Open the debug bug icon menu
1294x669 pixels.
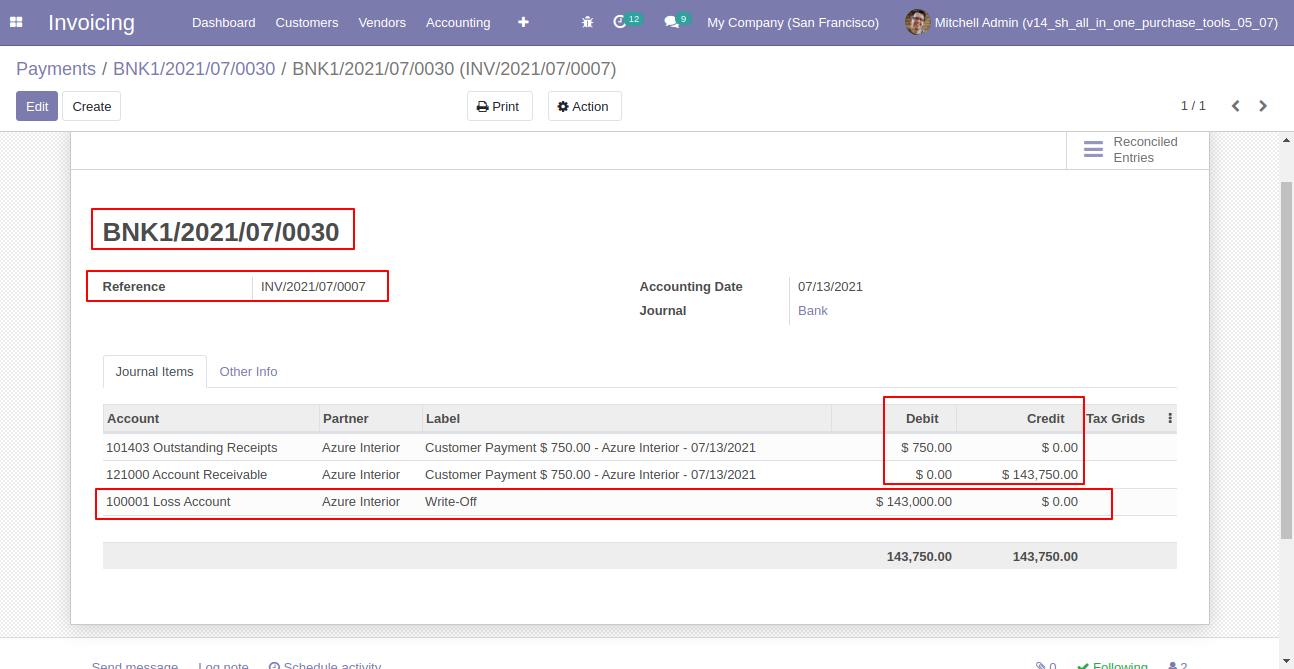pyautogui.click(x=588, y=22)
